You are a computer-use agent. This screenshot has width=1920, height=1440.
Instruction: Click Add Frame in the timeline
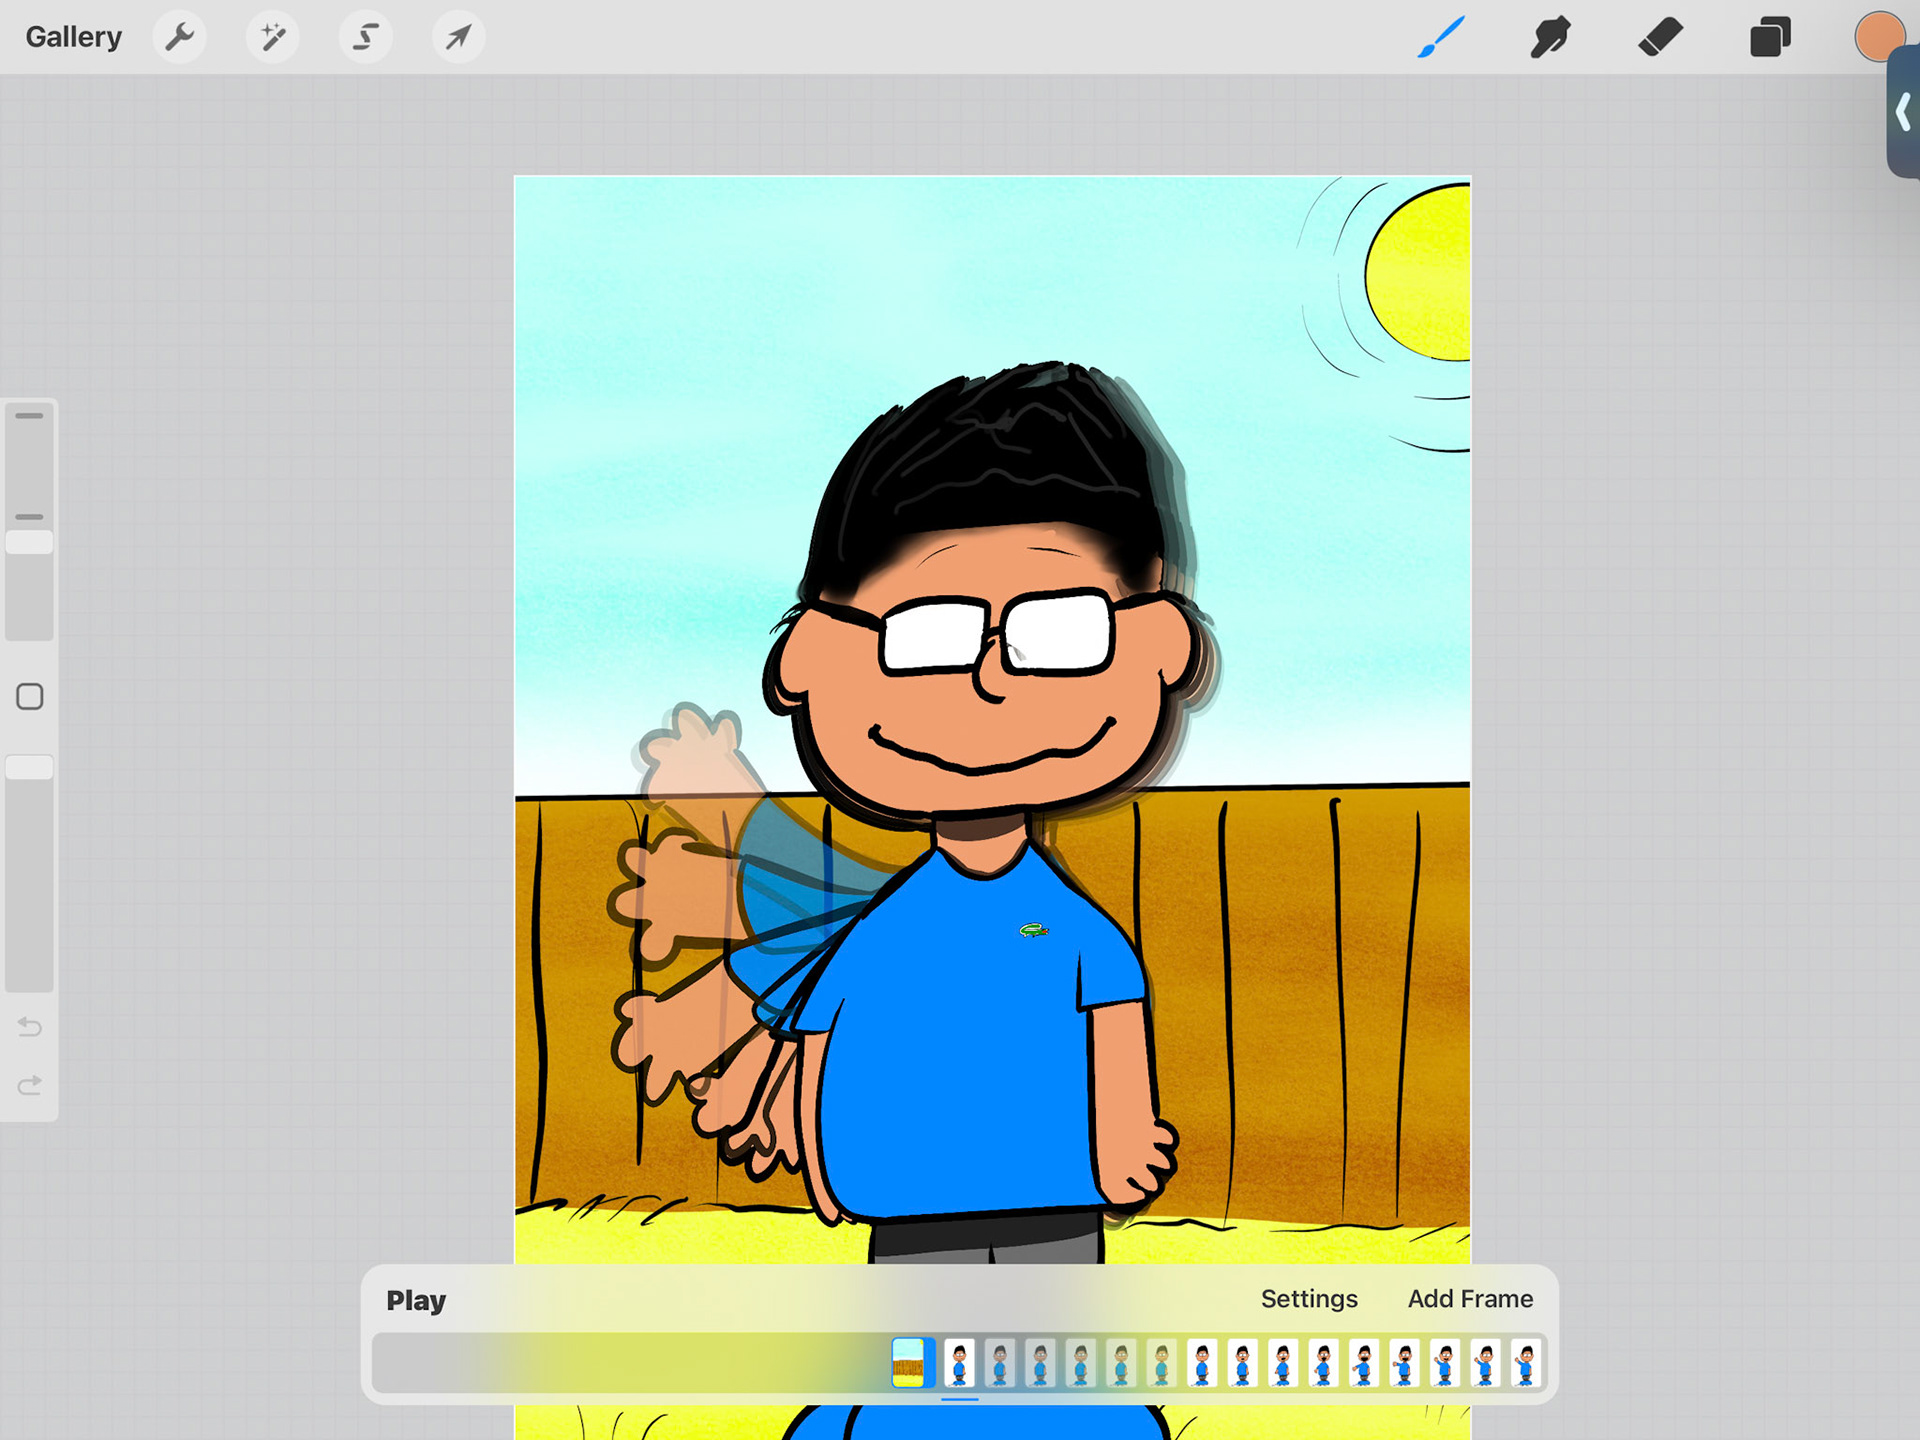pos(1470,1298)
